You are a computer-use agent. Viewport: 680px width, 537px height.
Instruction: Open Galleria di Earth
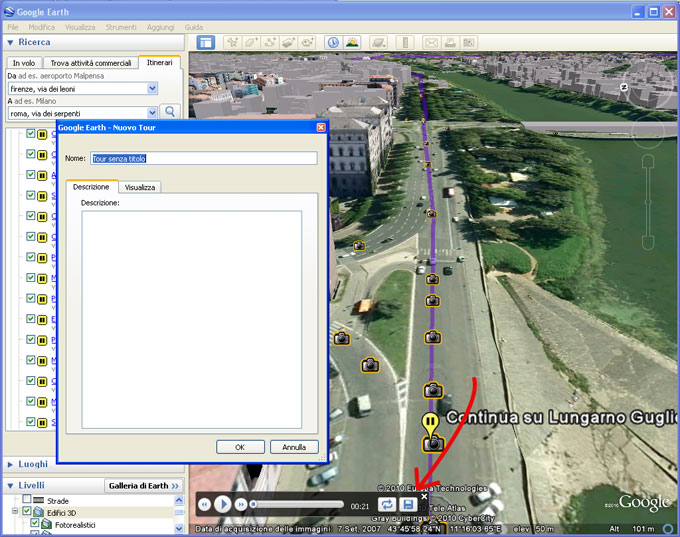point(143,486)
